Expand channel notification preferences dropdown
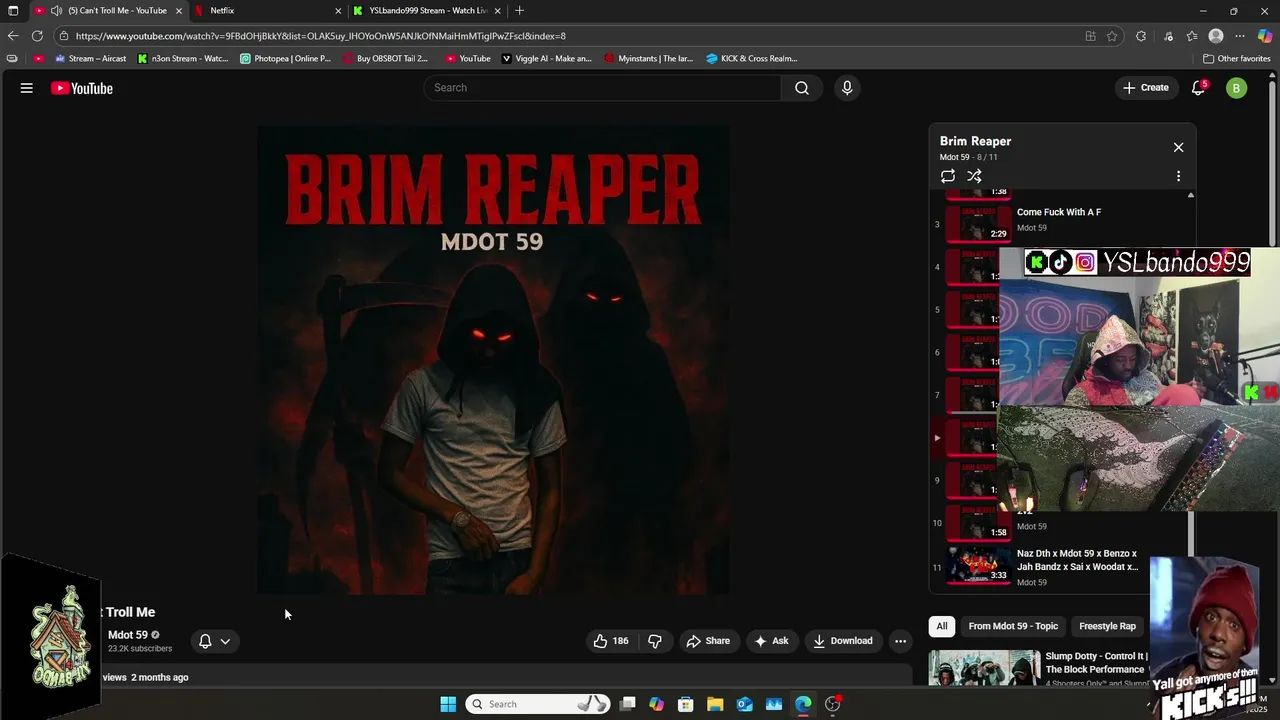The image size is (1280, 720). [225, 641]
